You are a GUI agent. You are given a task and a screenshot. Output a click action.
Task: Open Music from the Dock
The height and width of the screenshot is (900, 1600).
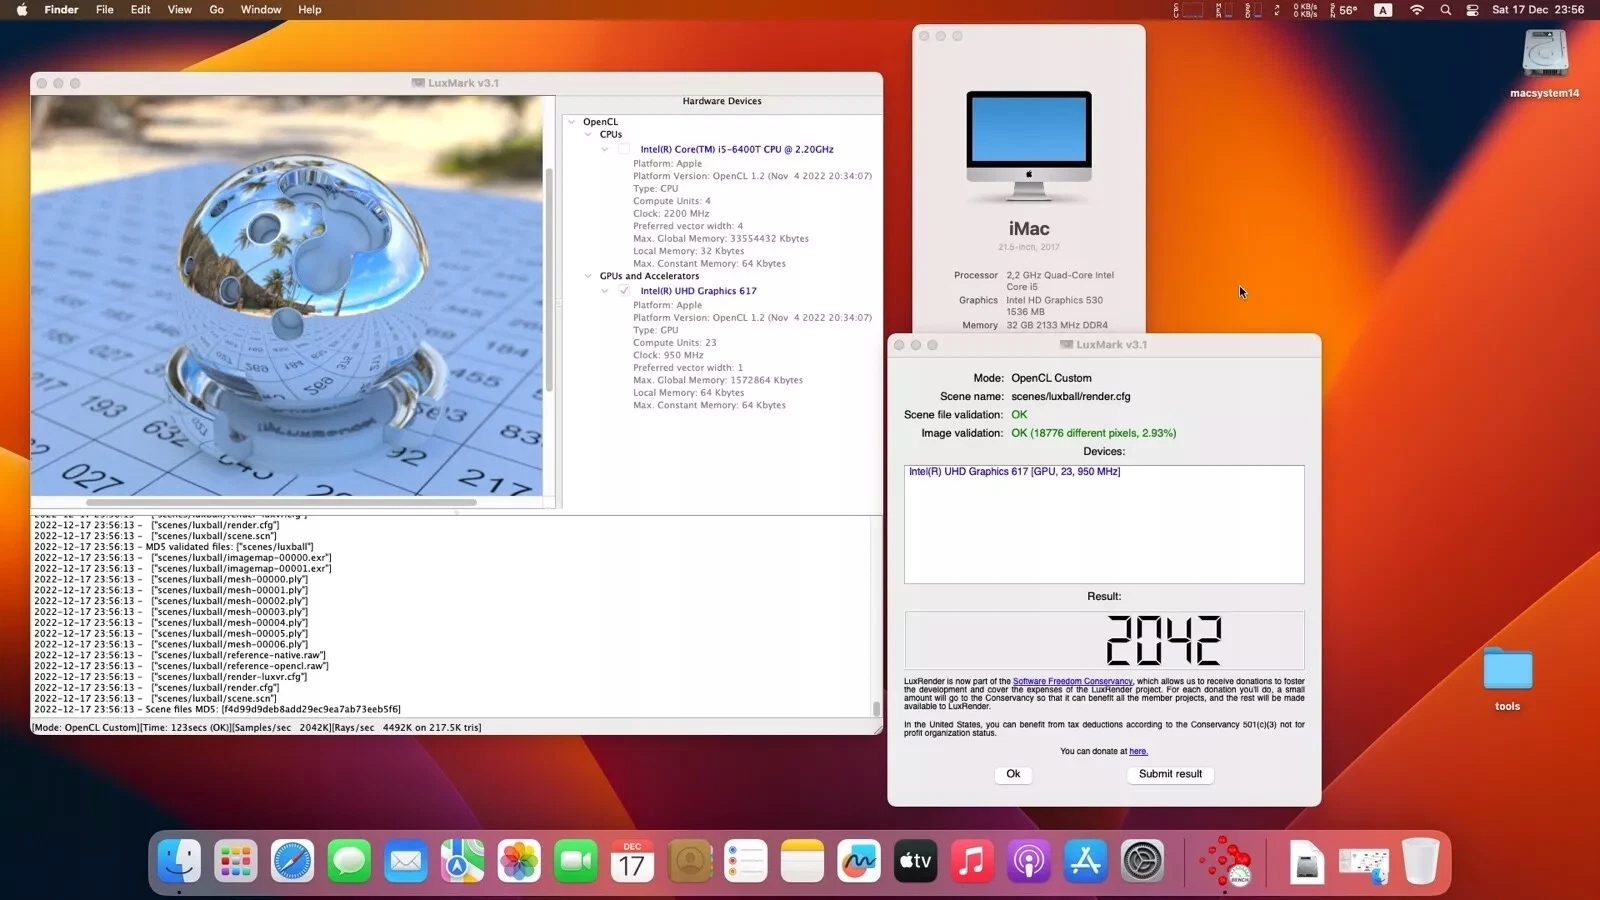point(972,861)
